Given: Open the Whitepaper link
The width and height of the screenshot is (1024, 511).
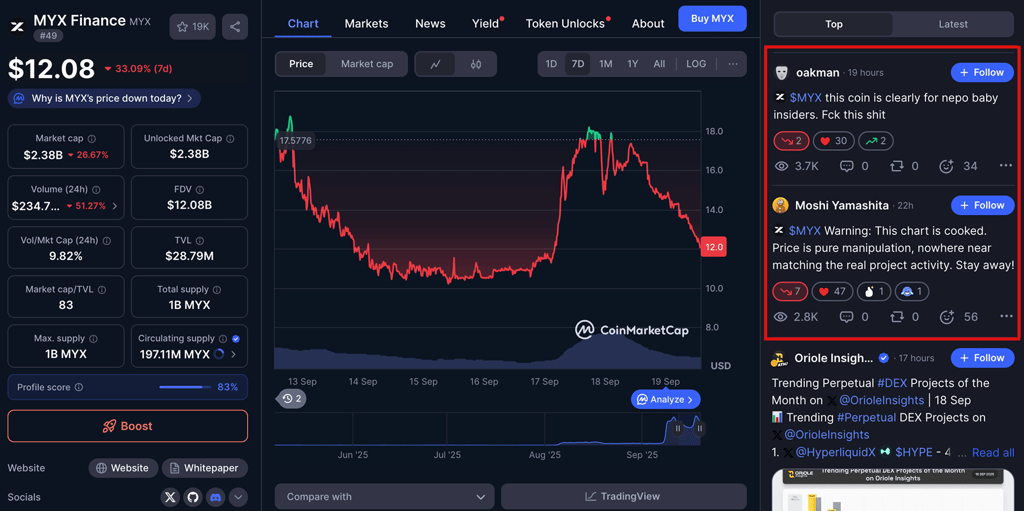Looking at the screenshot, I should pos(205,468).
